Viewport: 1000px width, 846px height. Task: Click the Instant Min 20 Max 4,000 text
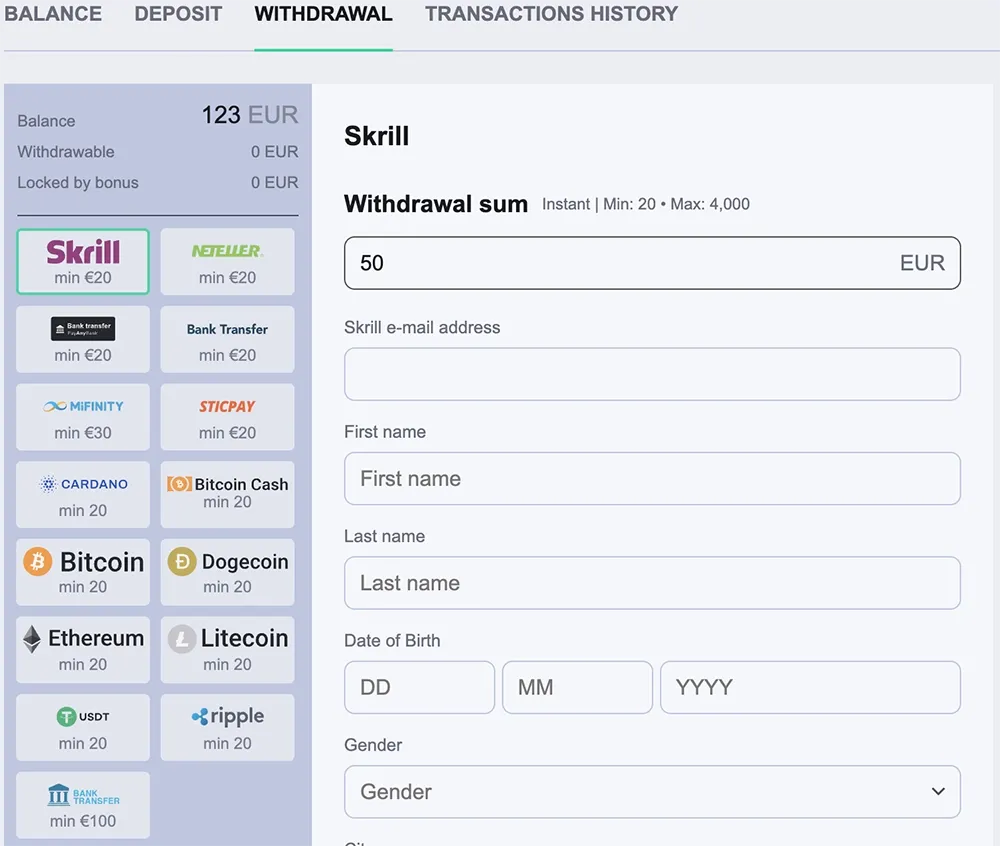coord(646,204)
